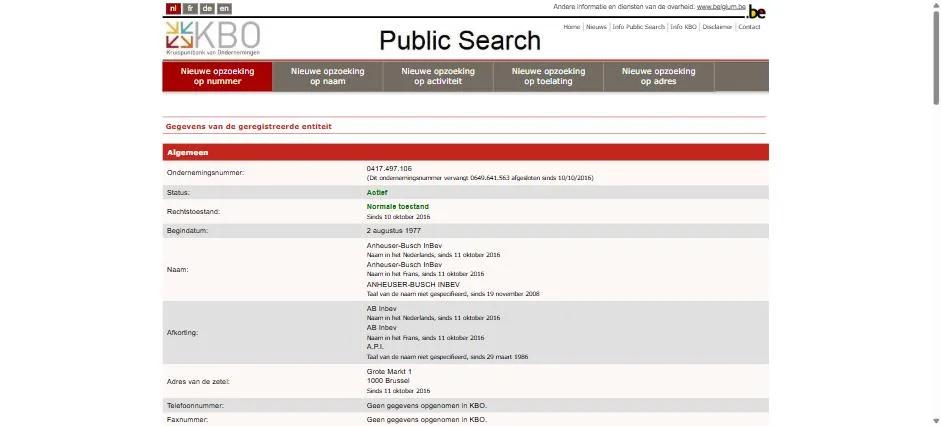Select Nieuwe opzoeking op naam tab
Image resolution: width=941 pixels, height=426 pixels.
[328, 76]
